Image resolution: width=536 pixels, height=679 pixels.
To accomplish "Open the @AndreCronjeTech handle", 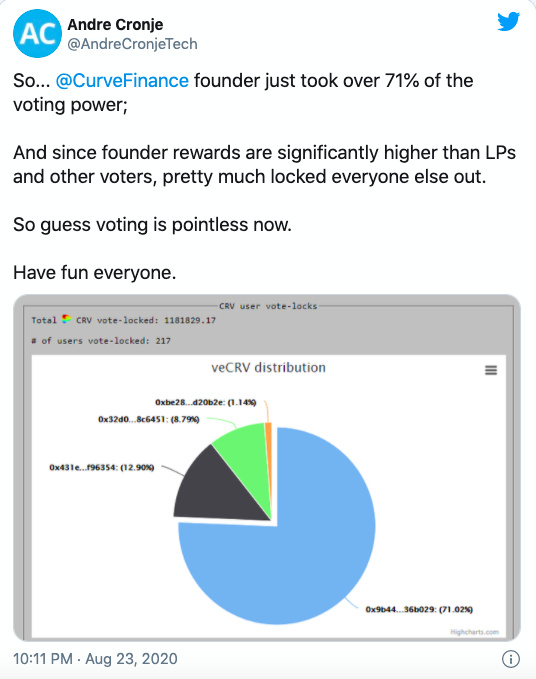I will point(132,44).
